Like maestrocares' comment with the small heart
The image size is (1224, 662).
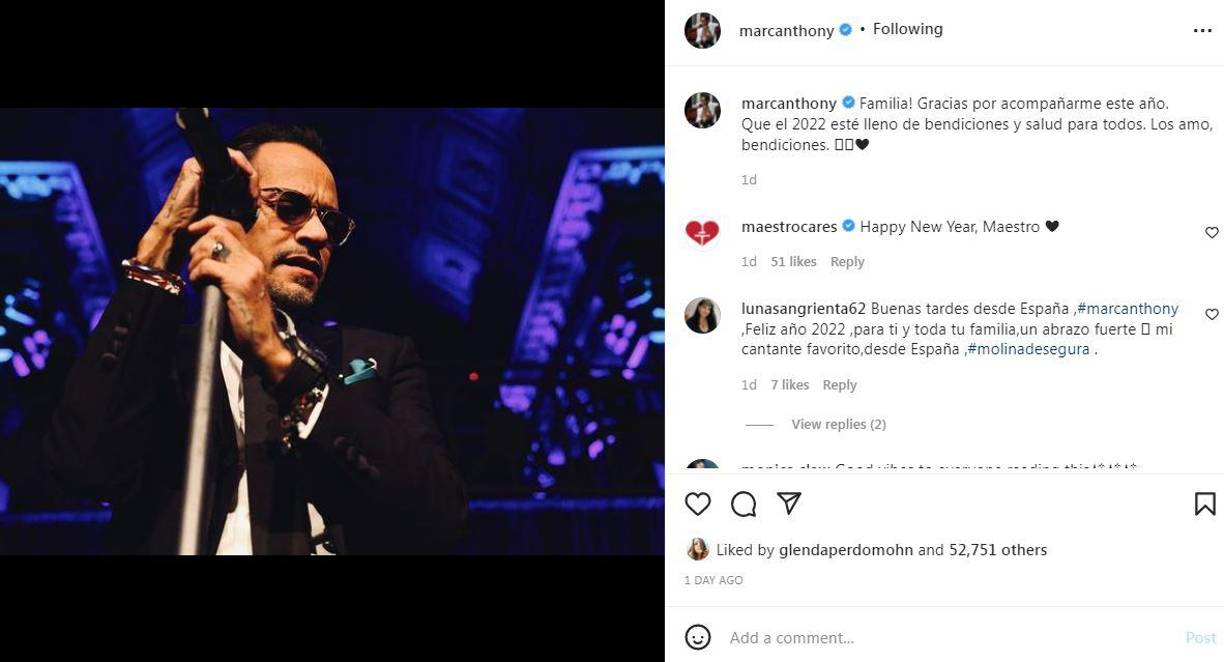click(x=1211, y=232)
